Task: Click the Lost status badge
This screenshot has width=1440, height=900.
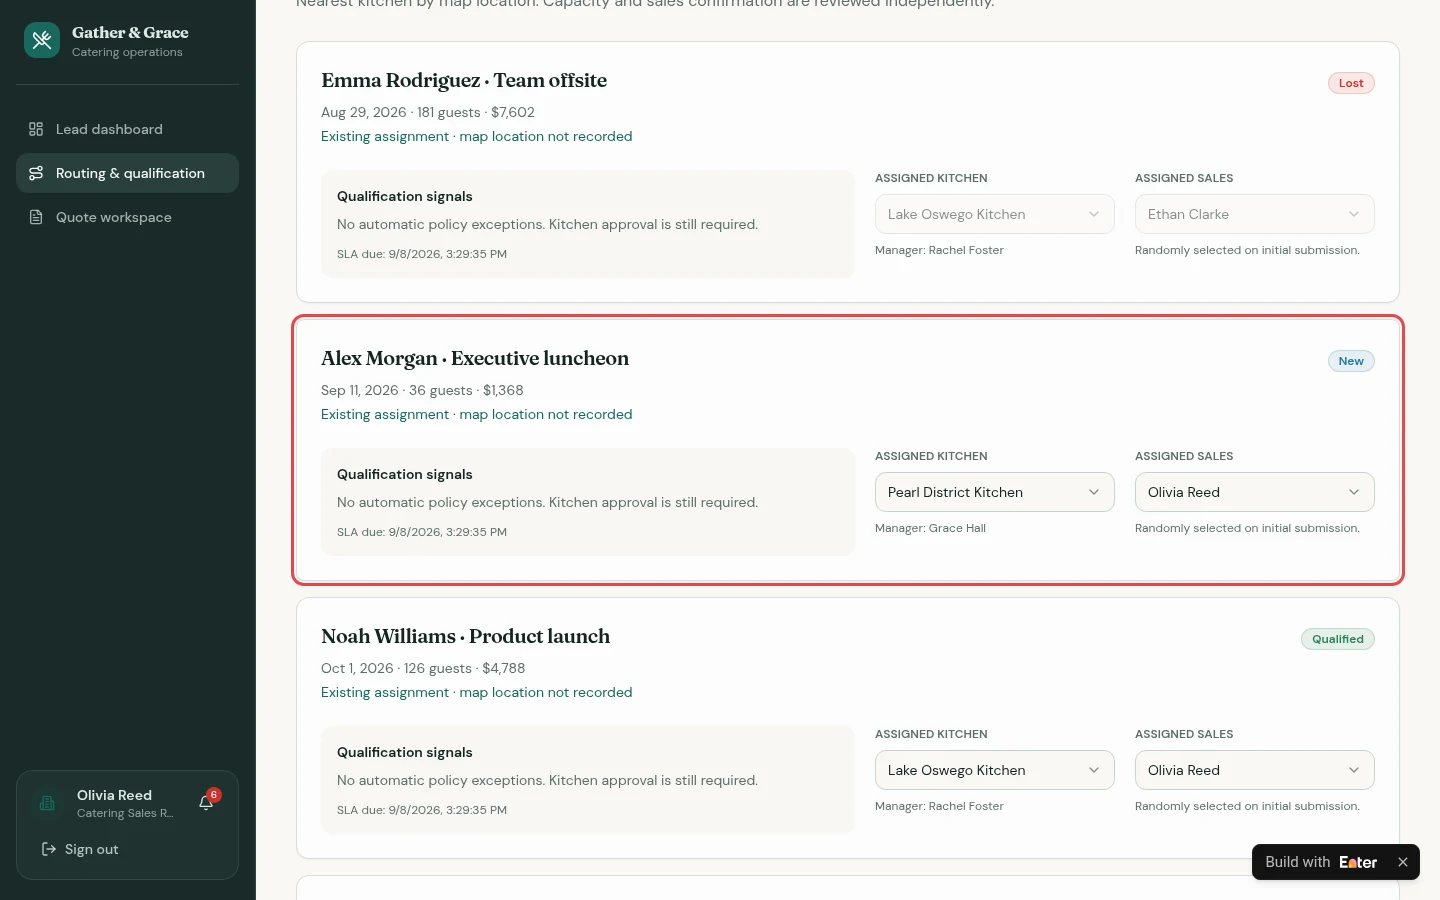Action: pos(1351,83)
